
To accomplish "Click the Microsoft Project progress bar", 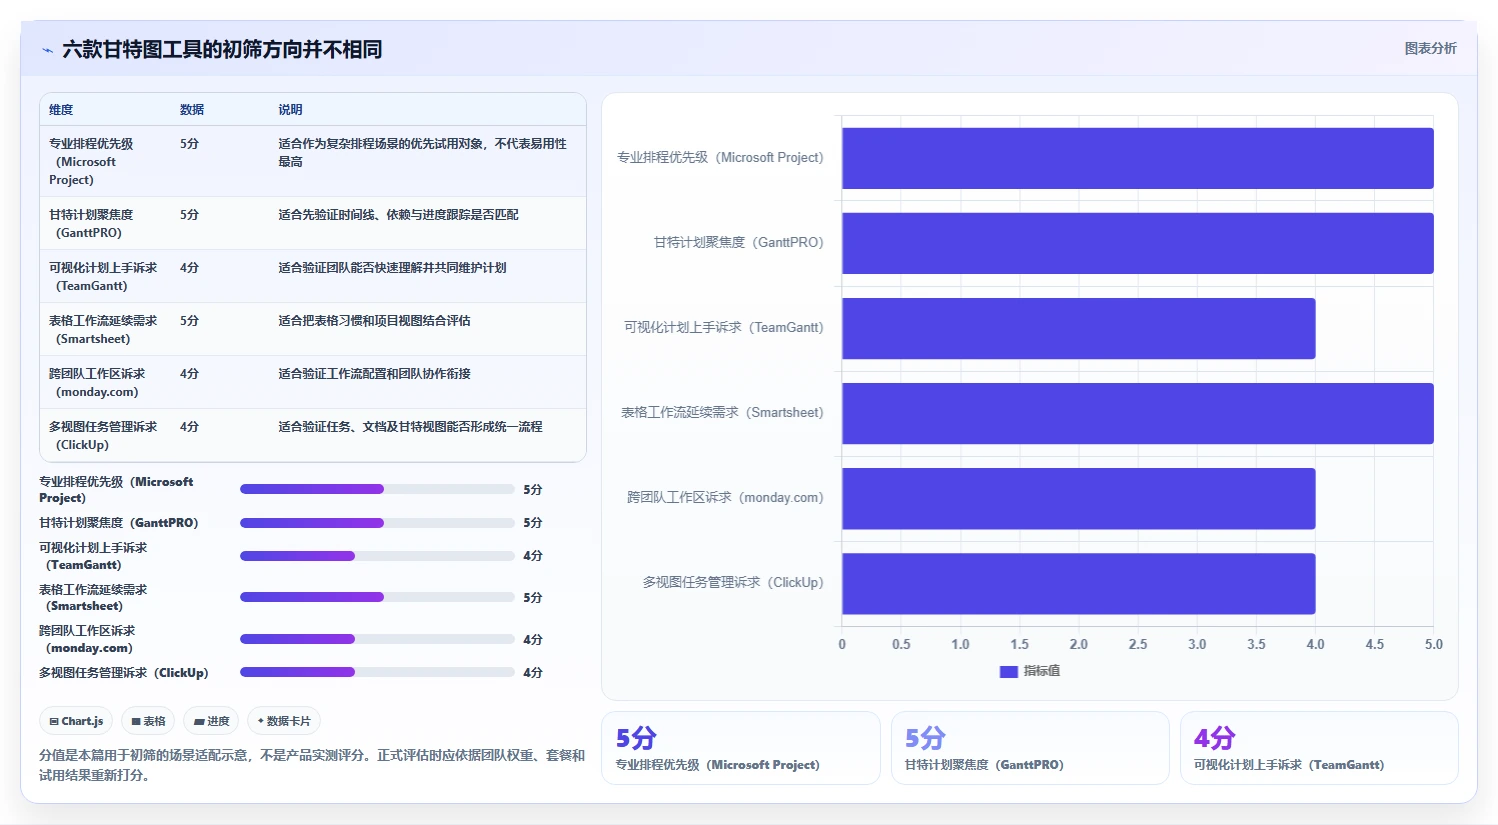I will click(x=377, y=490).
